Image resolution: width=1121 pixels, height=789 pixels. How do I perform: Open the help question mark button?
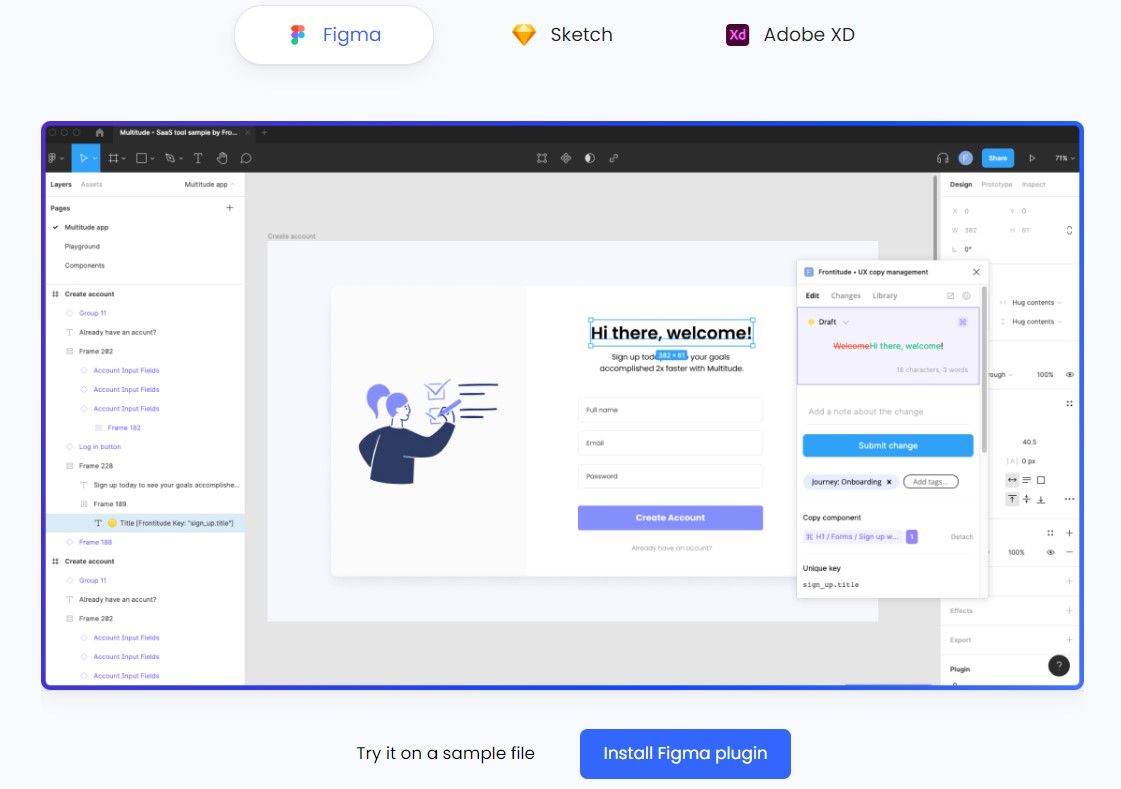tap(1059, 665)
